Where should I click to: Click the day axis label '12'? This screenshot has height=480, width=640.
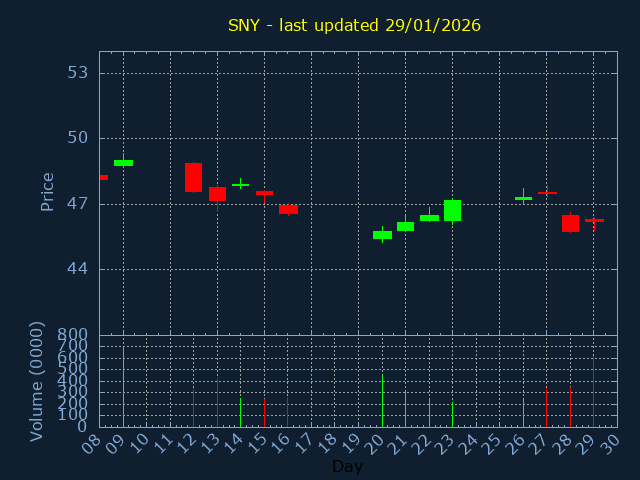click(x=186, y=444)
